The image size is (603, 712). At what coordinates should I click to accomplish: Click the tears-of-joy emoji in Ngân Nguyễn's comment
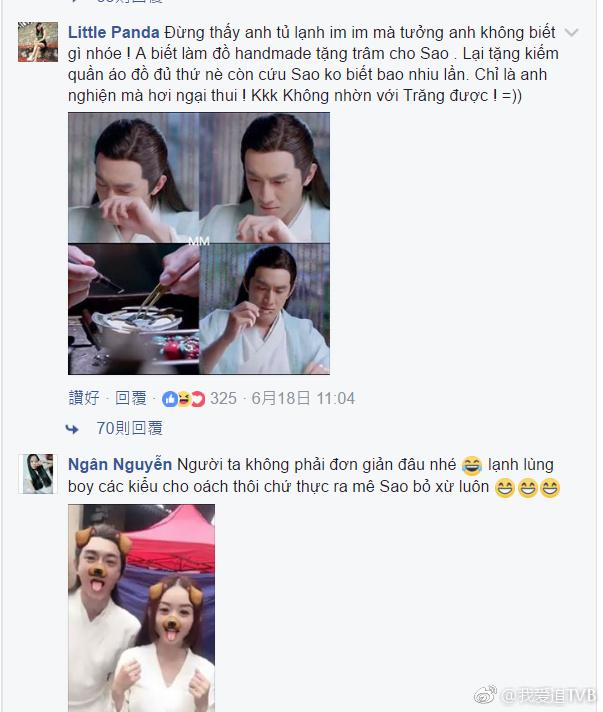471,465
